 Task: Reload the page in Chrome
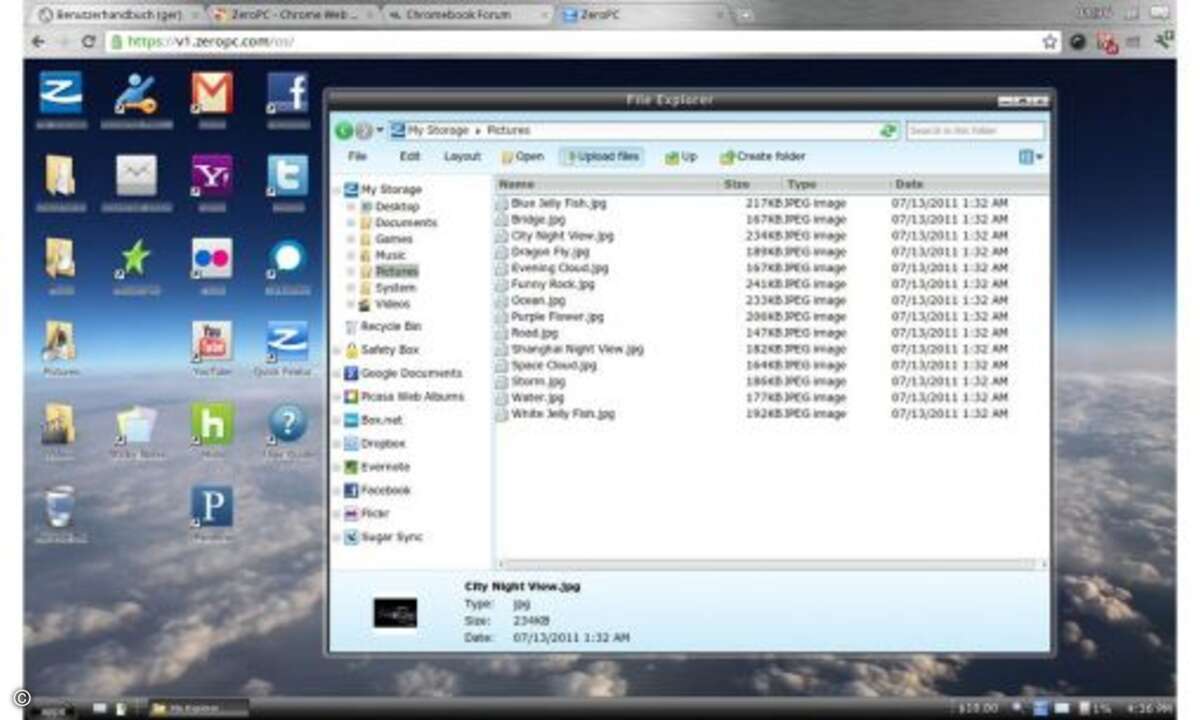coord(88,42)
